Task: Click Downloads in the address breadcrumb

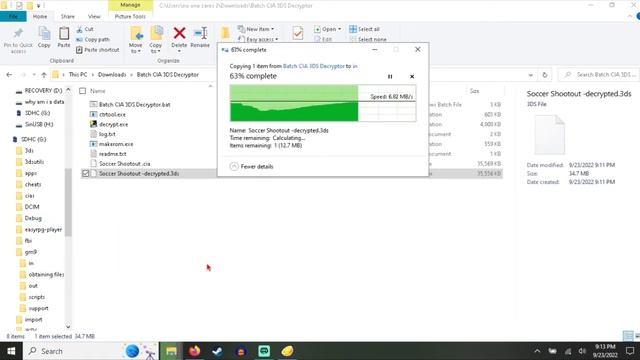Action: (x=112, y=75)
